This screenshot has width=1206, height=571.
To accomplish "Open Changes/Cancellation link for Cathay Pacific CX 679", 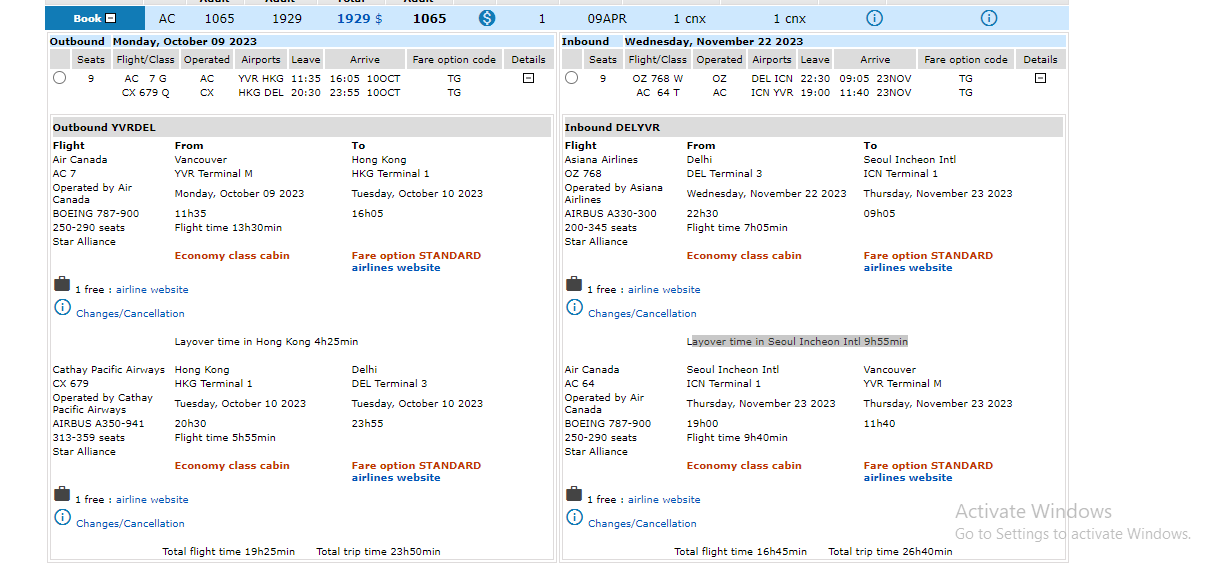I will [130, 524].
